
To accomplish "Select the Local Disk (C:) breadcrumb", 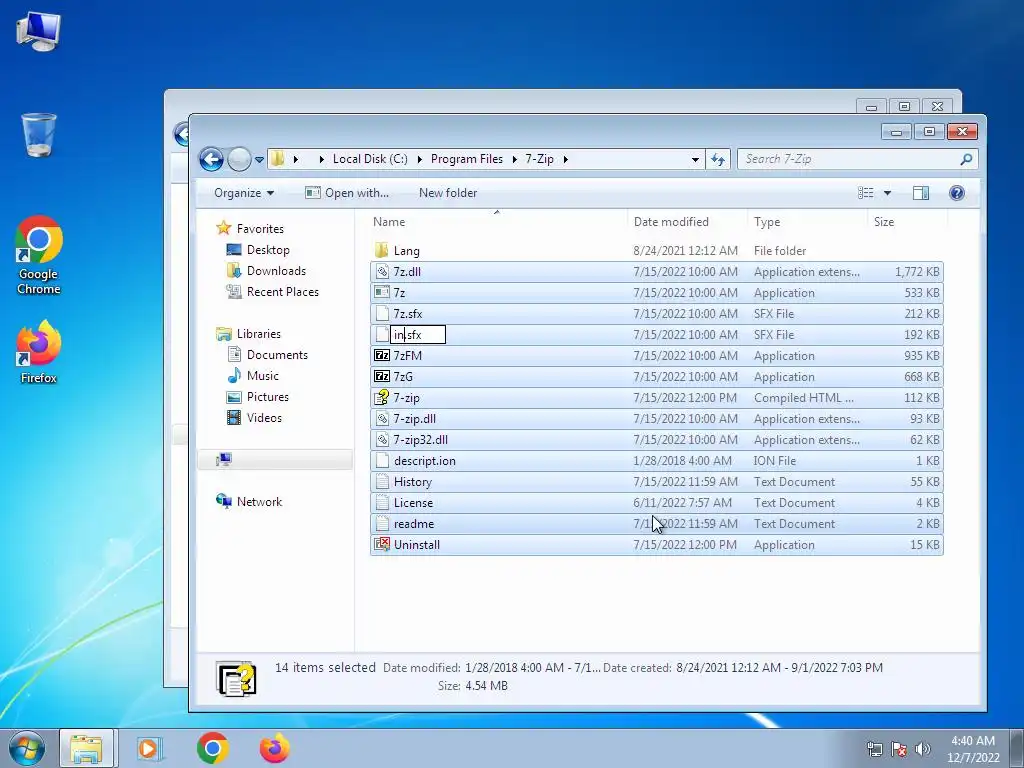I will click(x=370, y=159).
